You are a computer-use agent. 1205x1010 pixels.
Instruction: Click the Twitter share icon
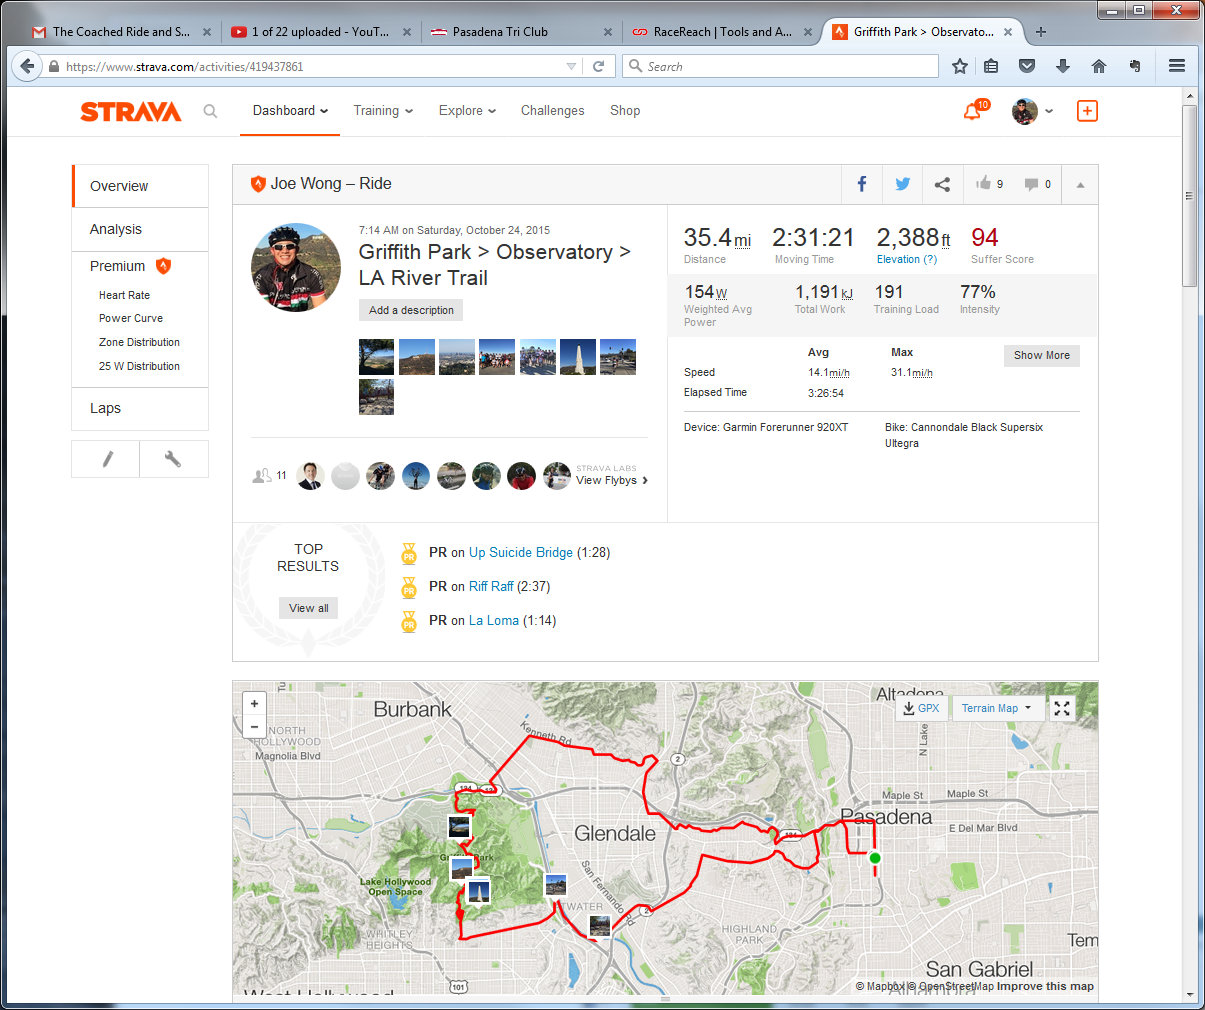coord(902,184)
